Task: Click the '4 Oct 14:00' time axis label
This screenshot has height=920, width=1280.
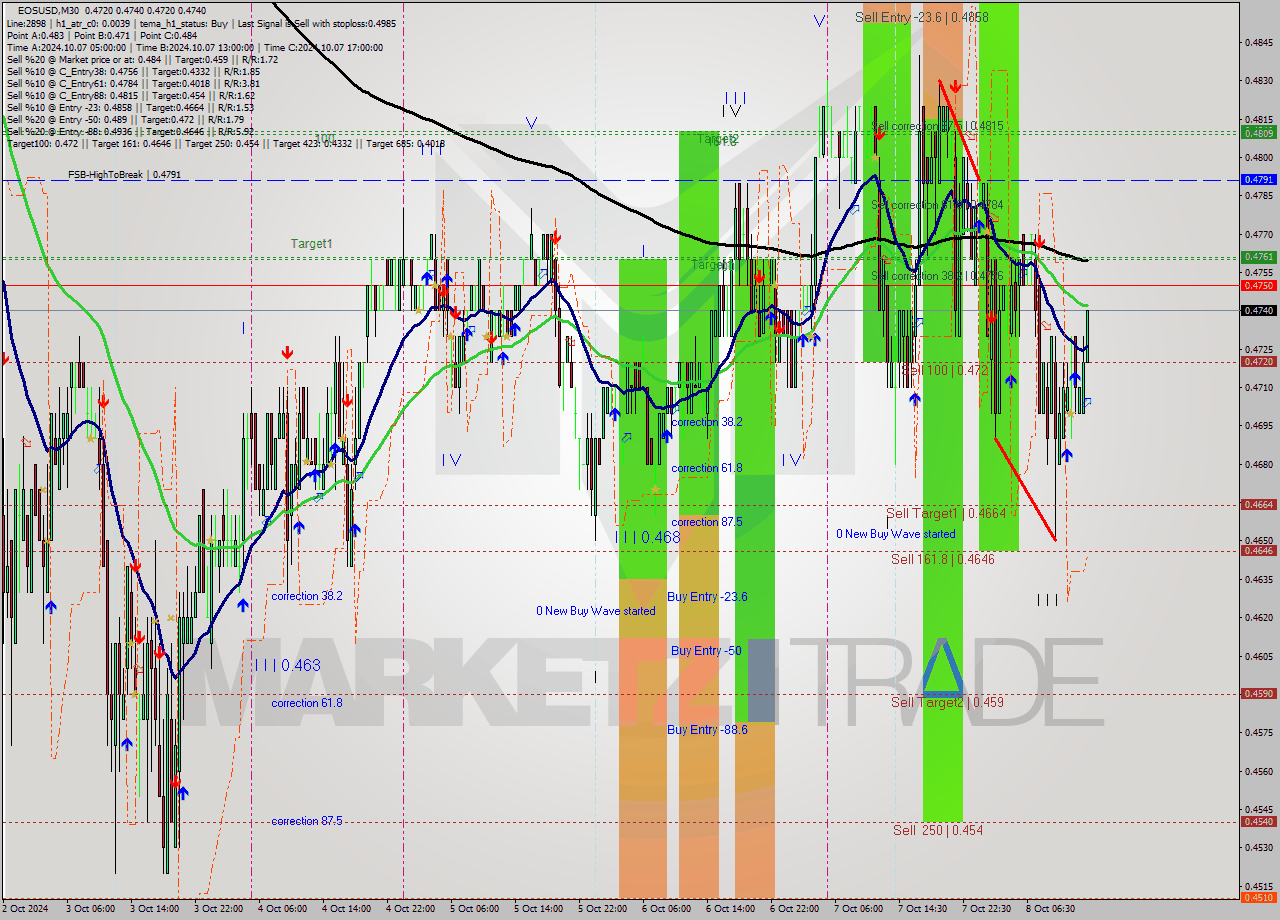Action: click(346, 909)
